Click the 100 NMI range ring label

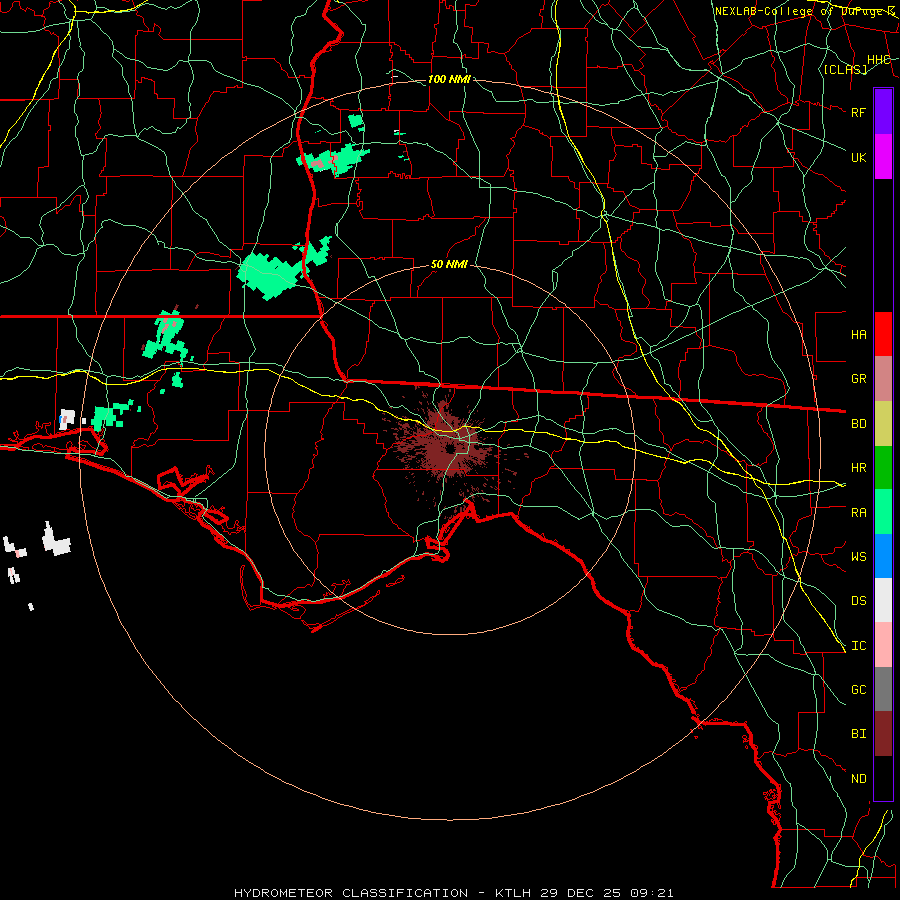[x=449, y=79]
